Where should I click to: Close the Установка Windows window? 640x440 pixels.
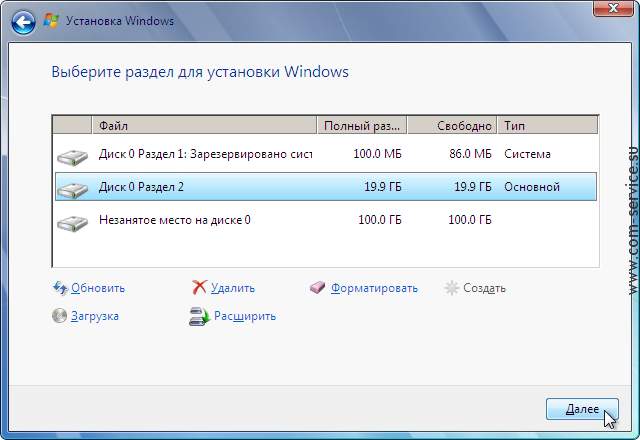coord(613,8)
